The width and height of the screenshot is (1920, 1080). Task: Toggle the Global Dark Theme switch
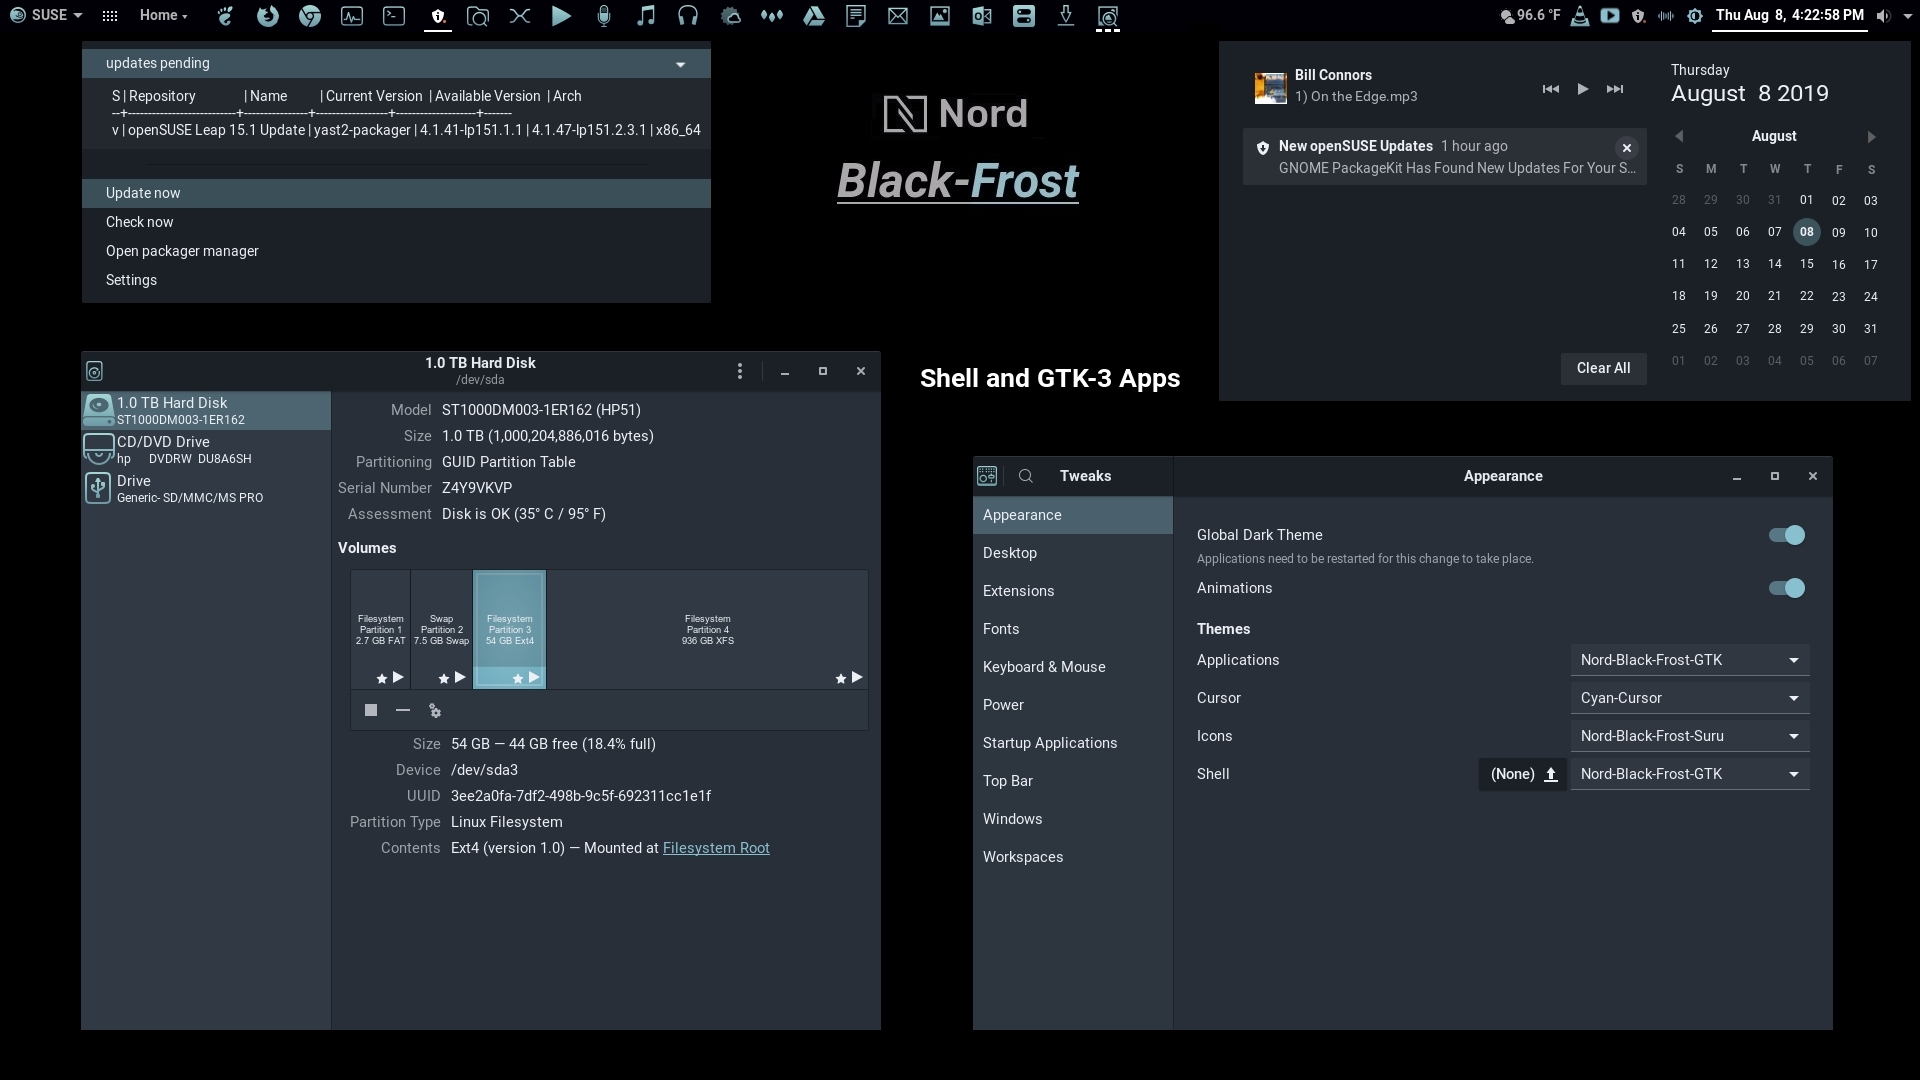(1787, 535)
